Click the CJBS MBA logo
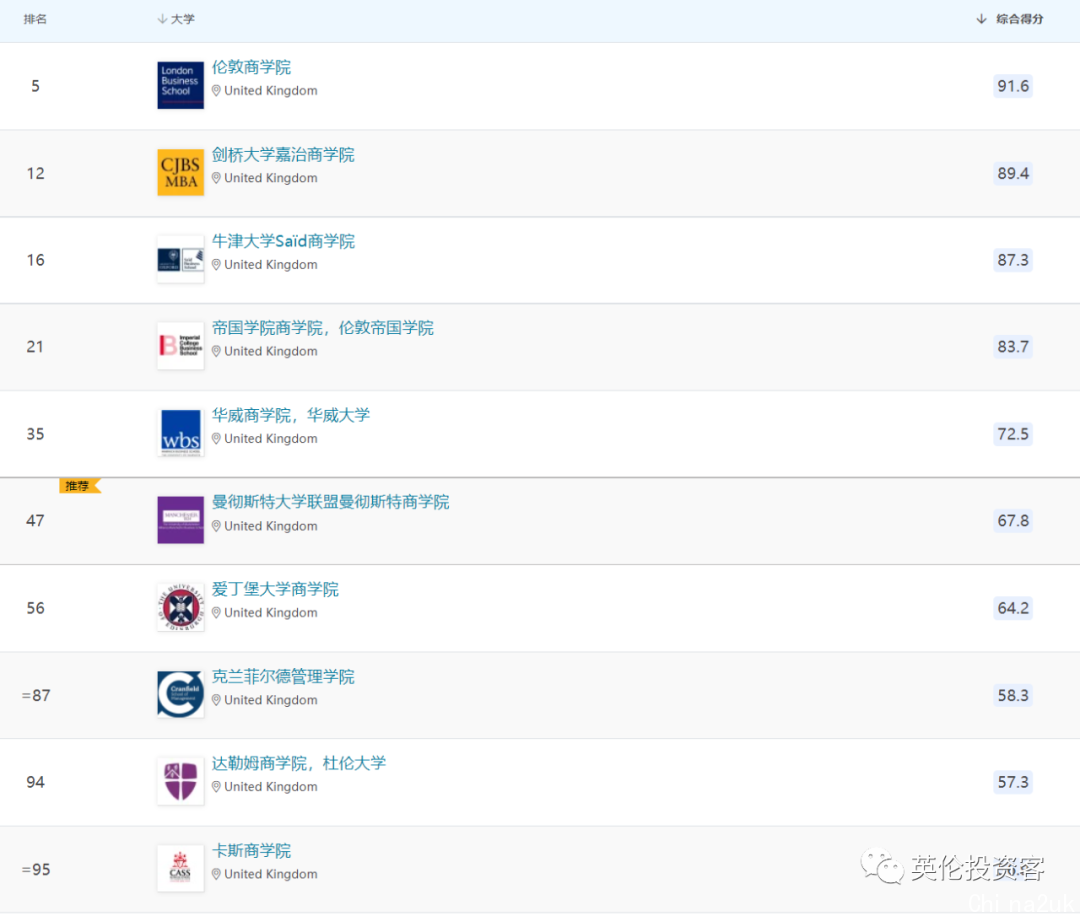The height and width of the screenshot is (916, 1080). [x=180, y=172]
